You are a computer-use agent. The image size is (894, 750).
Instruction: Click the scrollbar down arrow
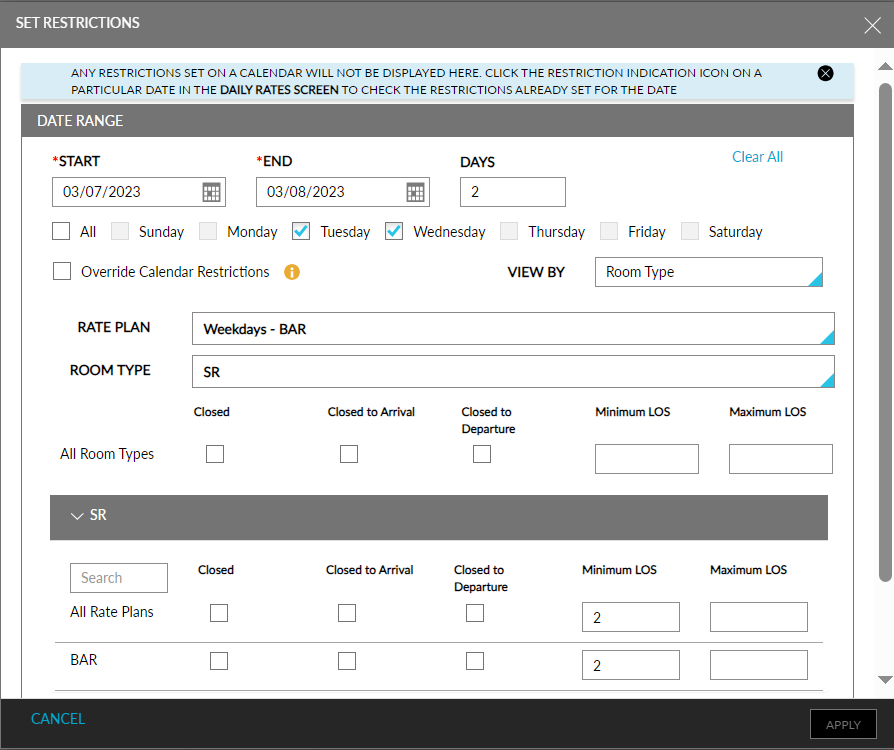[x=885, y=679]
